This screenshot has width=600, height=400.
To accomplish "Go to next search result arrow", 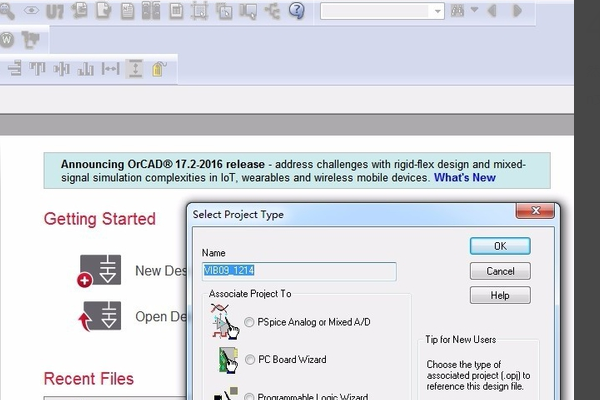I will tap(517, 11).
